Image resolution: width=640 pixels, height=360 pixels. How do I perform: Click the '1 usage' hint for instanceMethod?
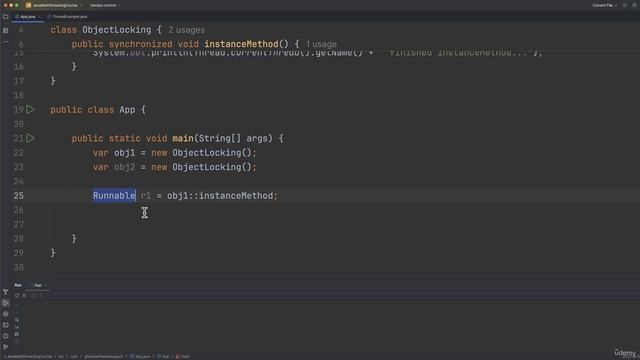pyautogui.click(x=321, y=44)
